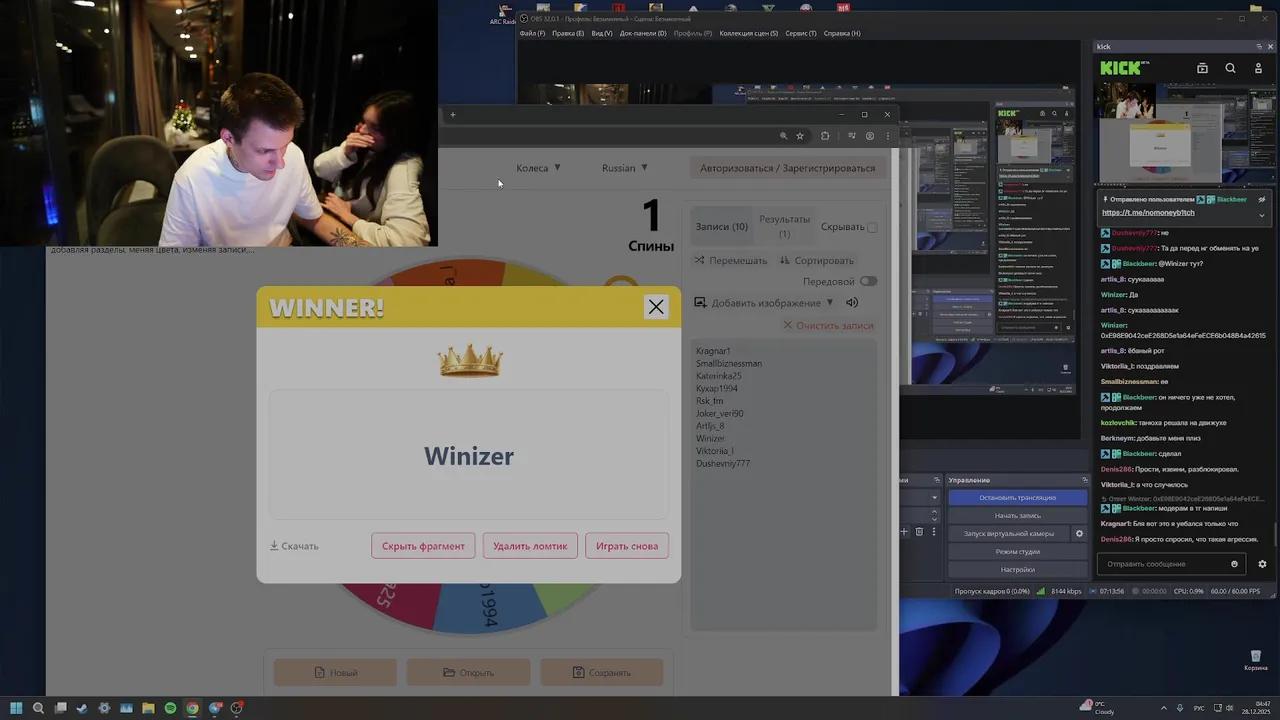Open the Kick profile icon
Screen dimensions: 1280x720
click(x=1259, y=68)
